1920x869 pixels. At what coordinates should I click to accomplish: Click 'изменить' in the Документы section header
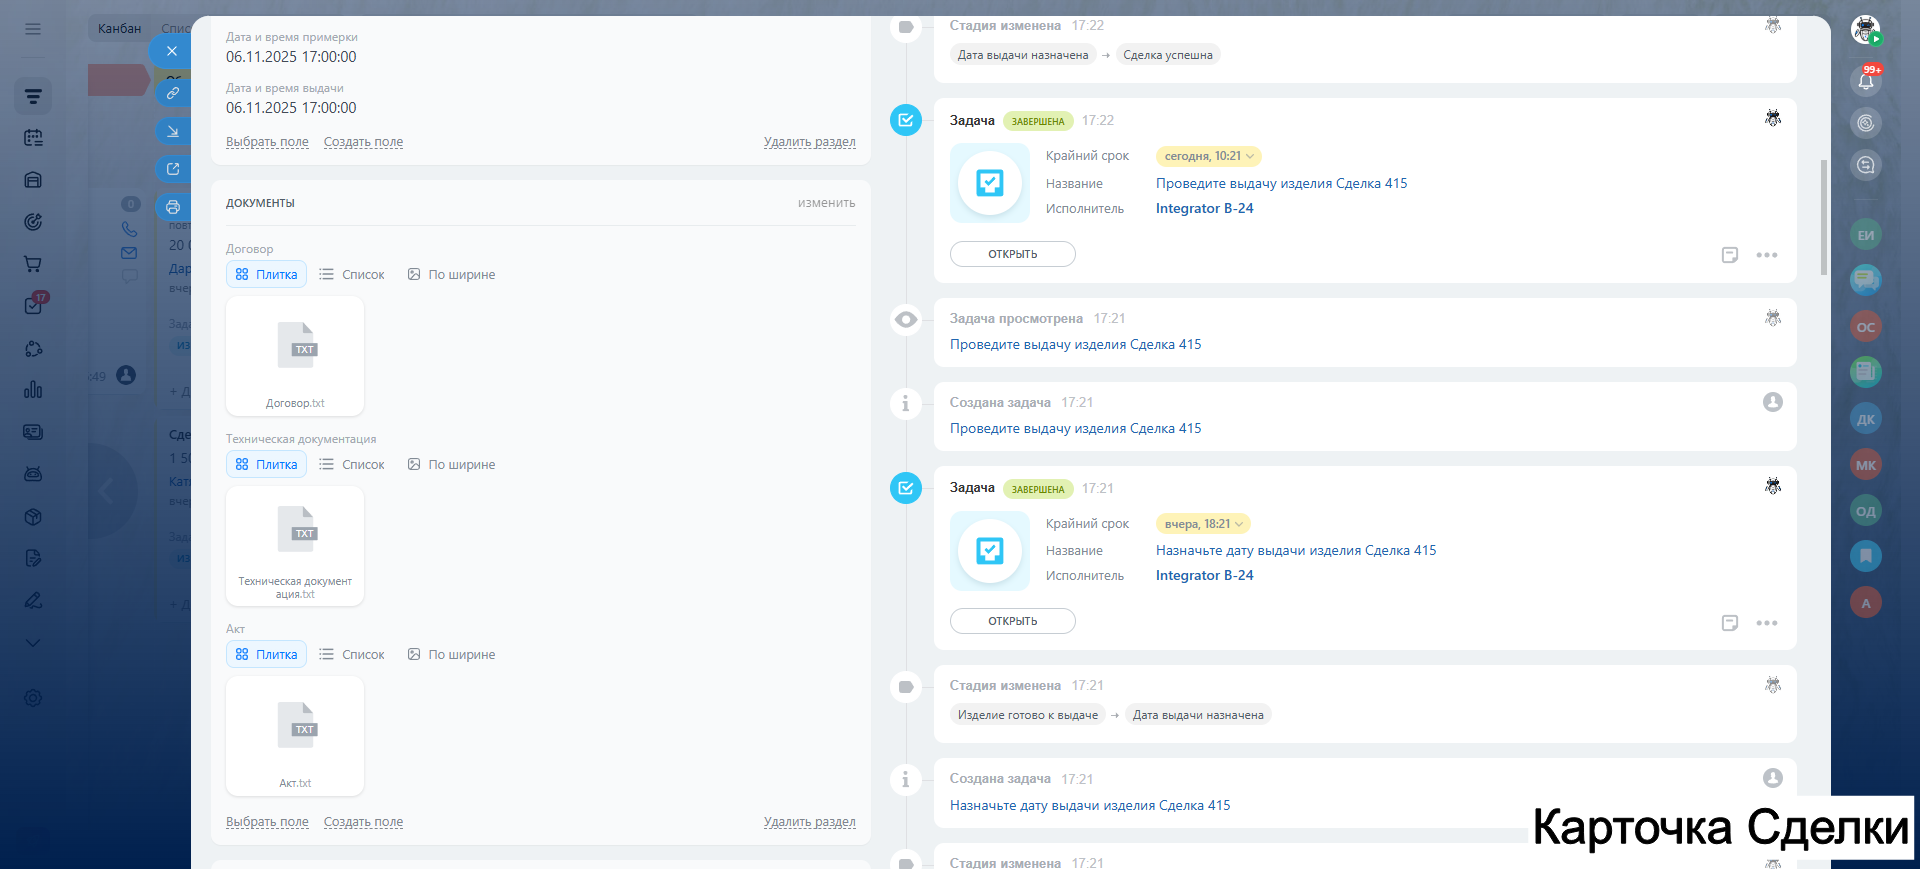tap(826, 203)
